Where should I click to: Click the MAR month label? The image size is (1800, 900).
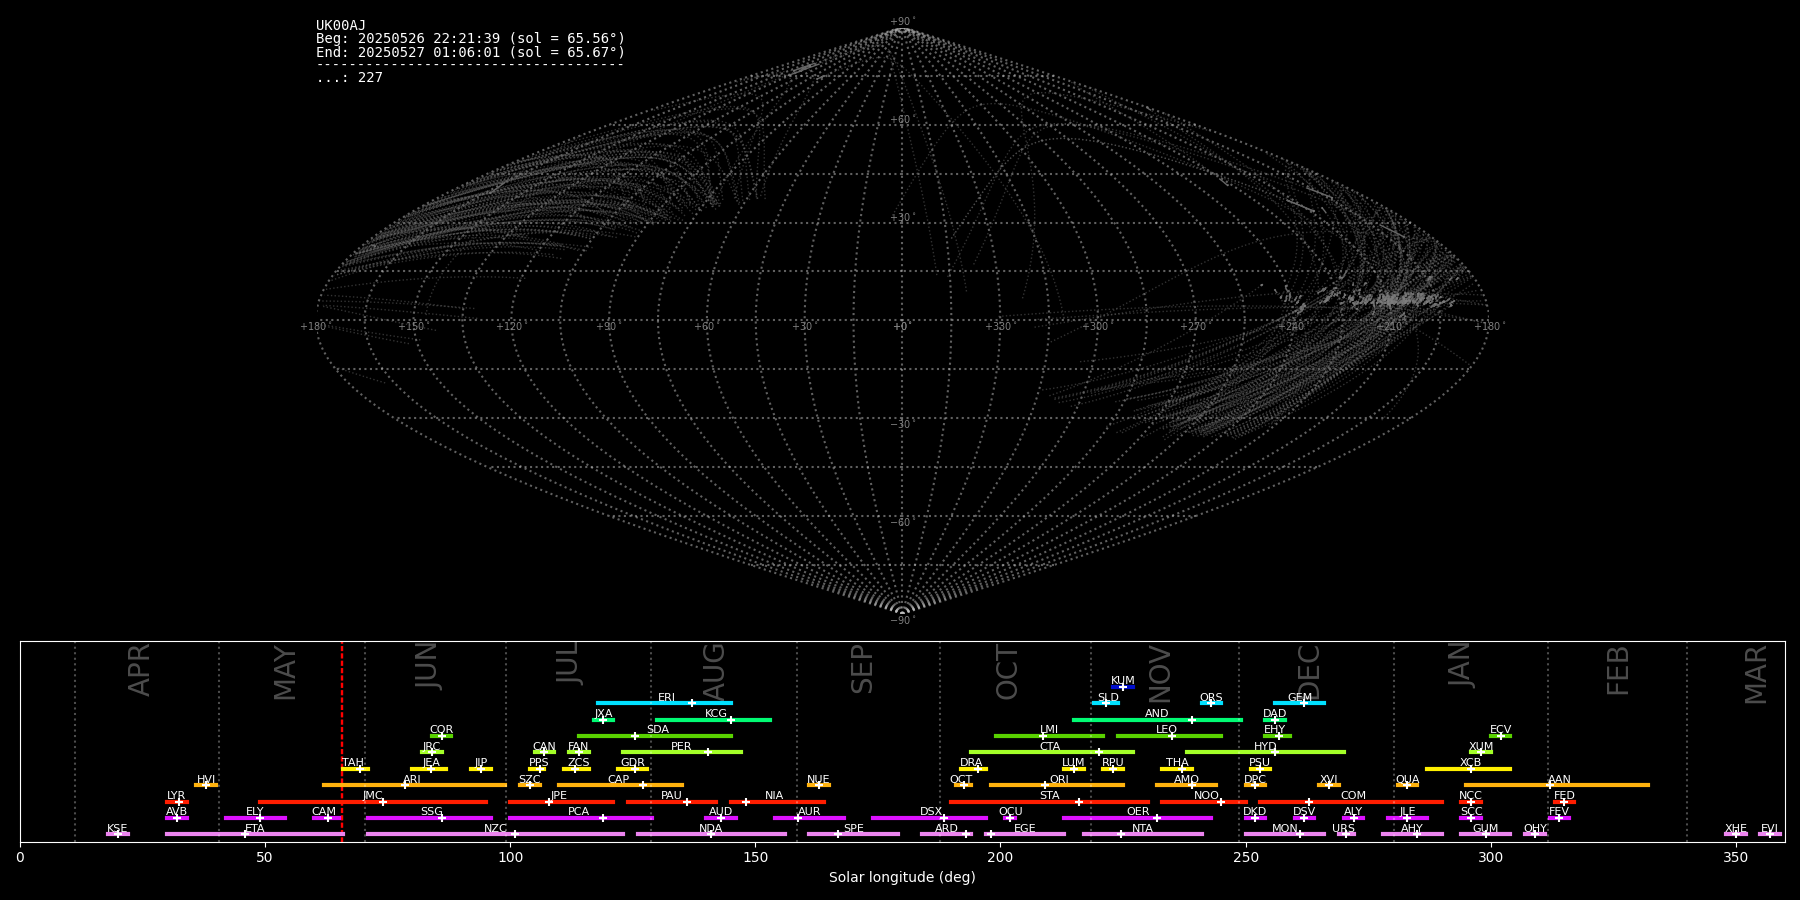(1757, 674)
